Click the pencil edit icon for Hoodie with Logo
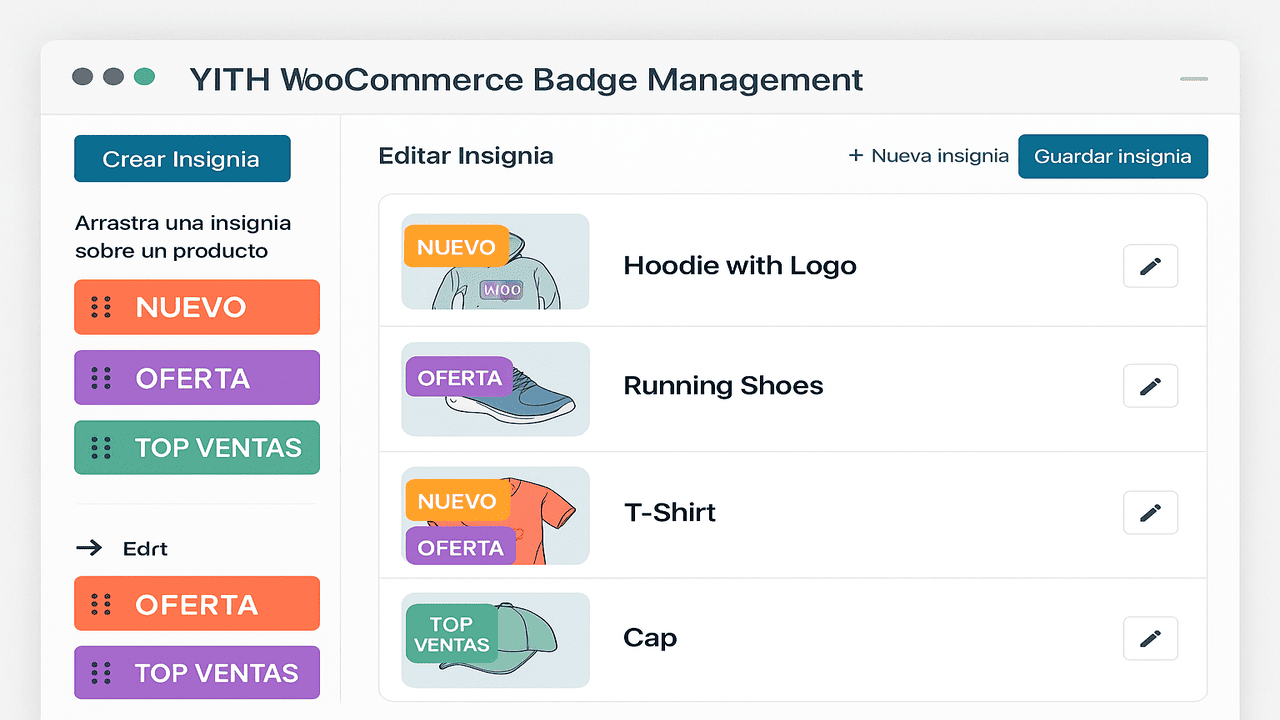This screenshot has width=1280, height=720. tap(1150, 266)
